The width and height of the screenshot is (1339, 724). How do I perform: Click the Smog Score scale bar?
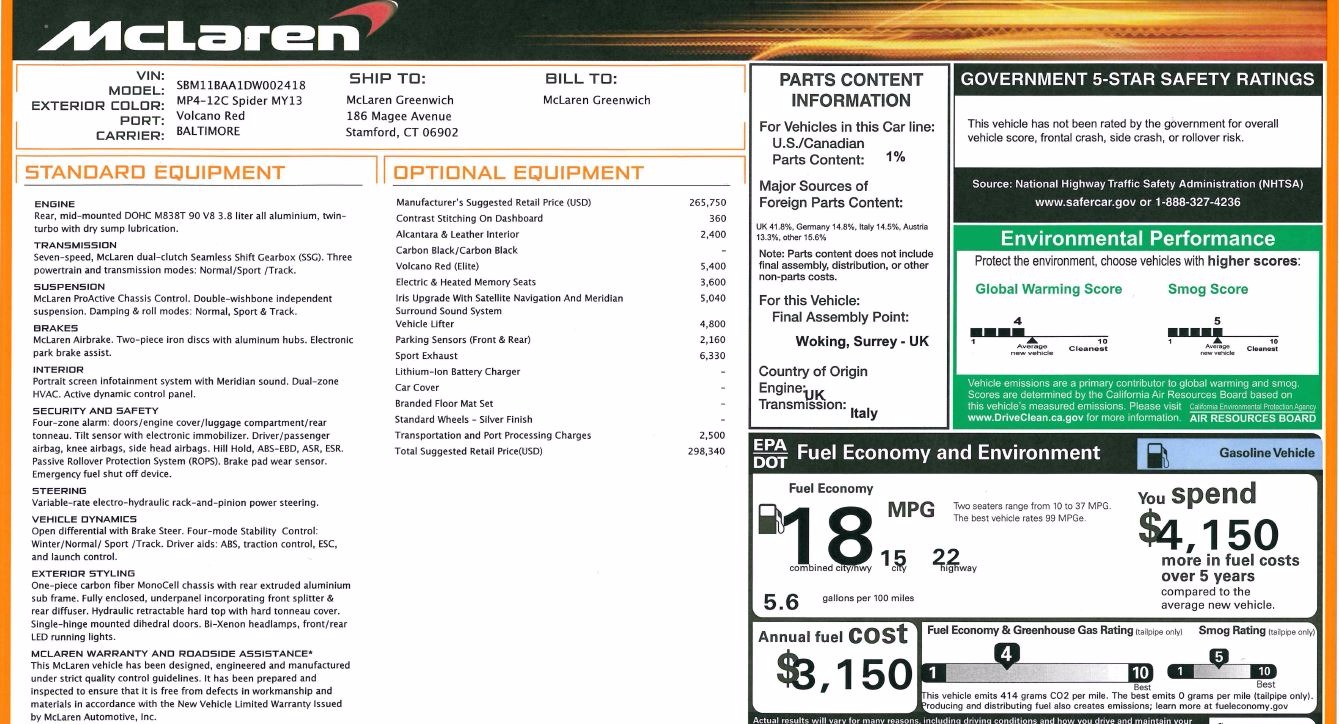pyautogui.click(x=1223, y=333)
